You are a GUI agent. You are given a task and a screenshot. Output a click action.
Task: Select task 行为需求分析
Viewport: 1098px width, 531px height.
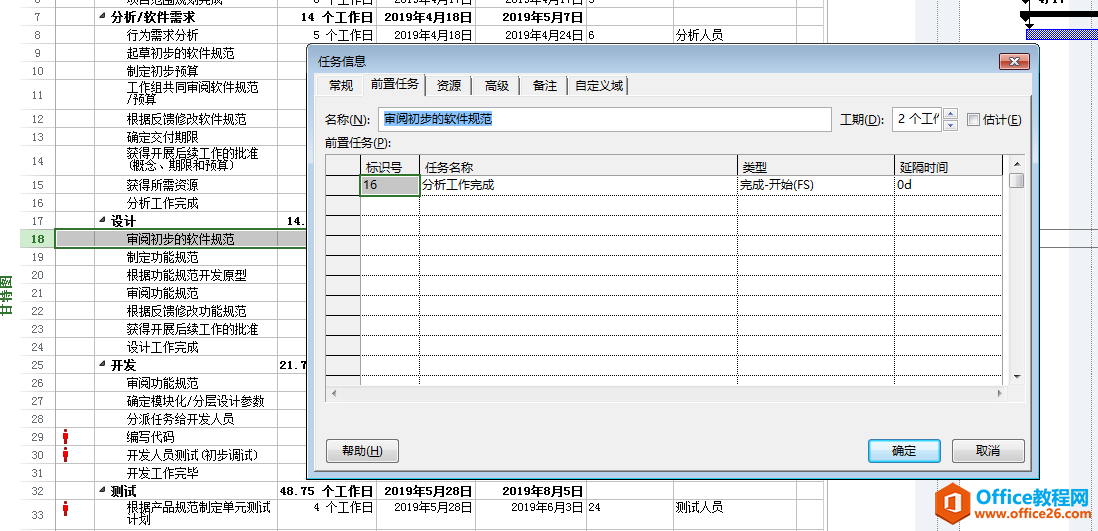(x=162, y=35)
